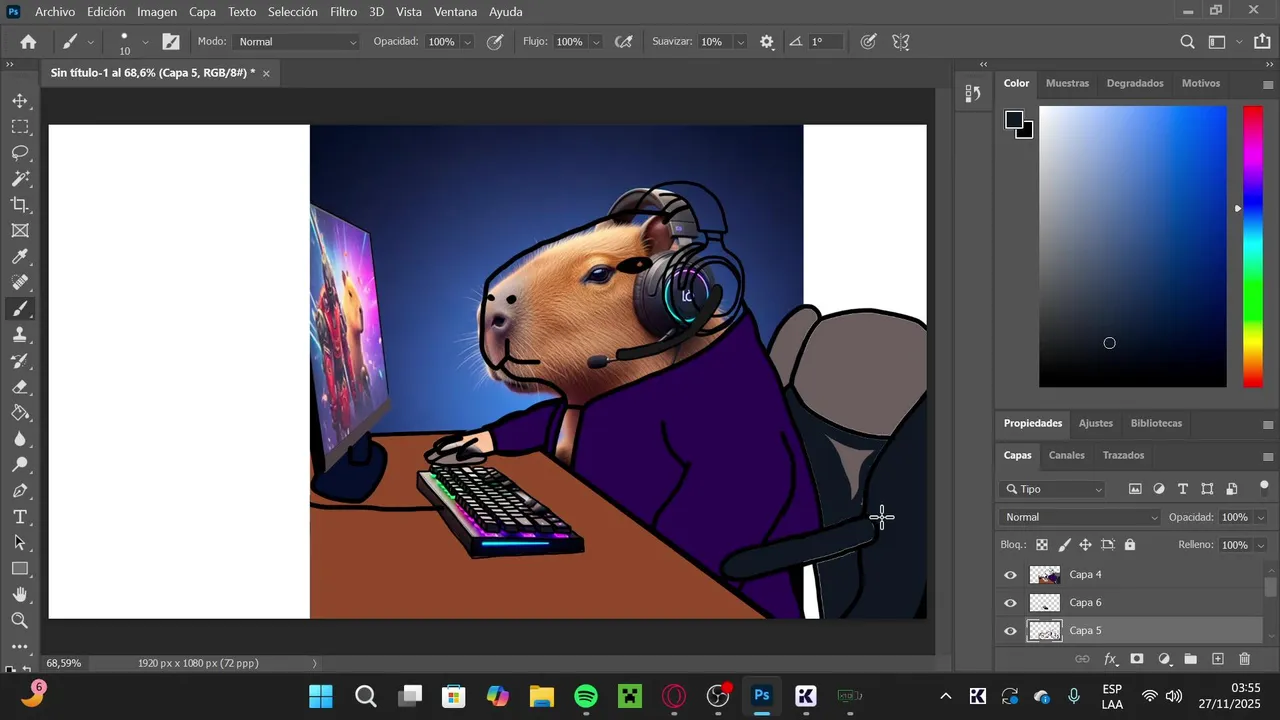Select the Rectangle shape tool
The height and width of the screenshot is (720, 1280).
tap(20, 569)
